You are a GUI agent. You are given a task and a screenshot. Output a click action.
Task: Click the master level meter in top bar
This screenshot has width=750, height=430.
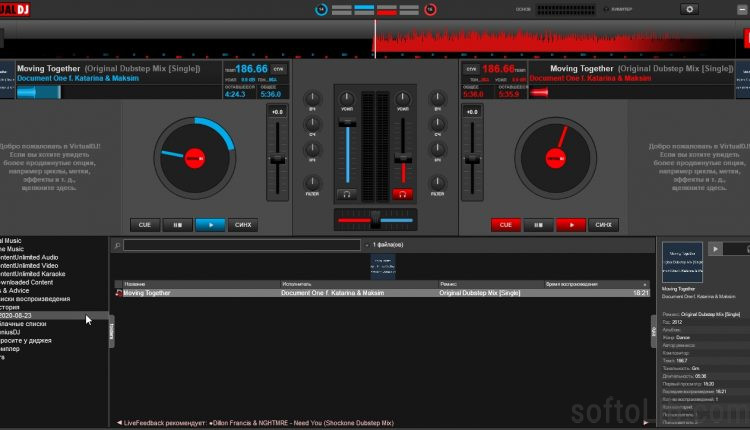[566, 9]
